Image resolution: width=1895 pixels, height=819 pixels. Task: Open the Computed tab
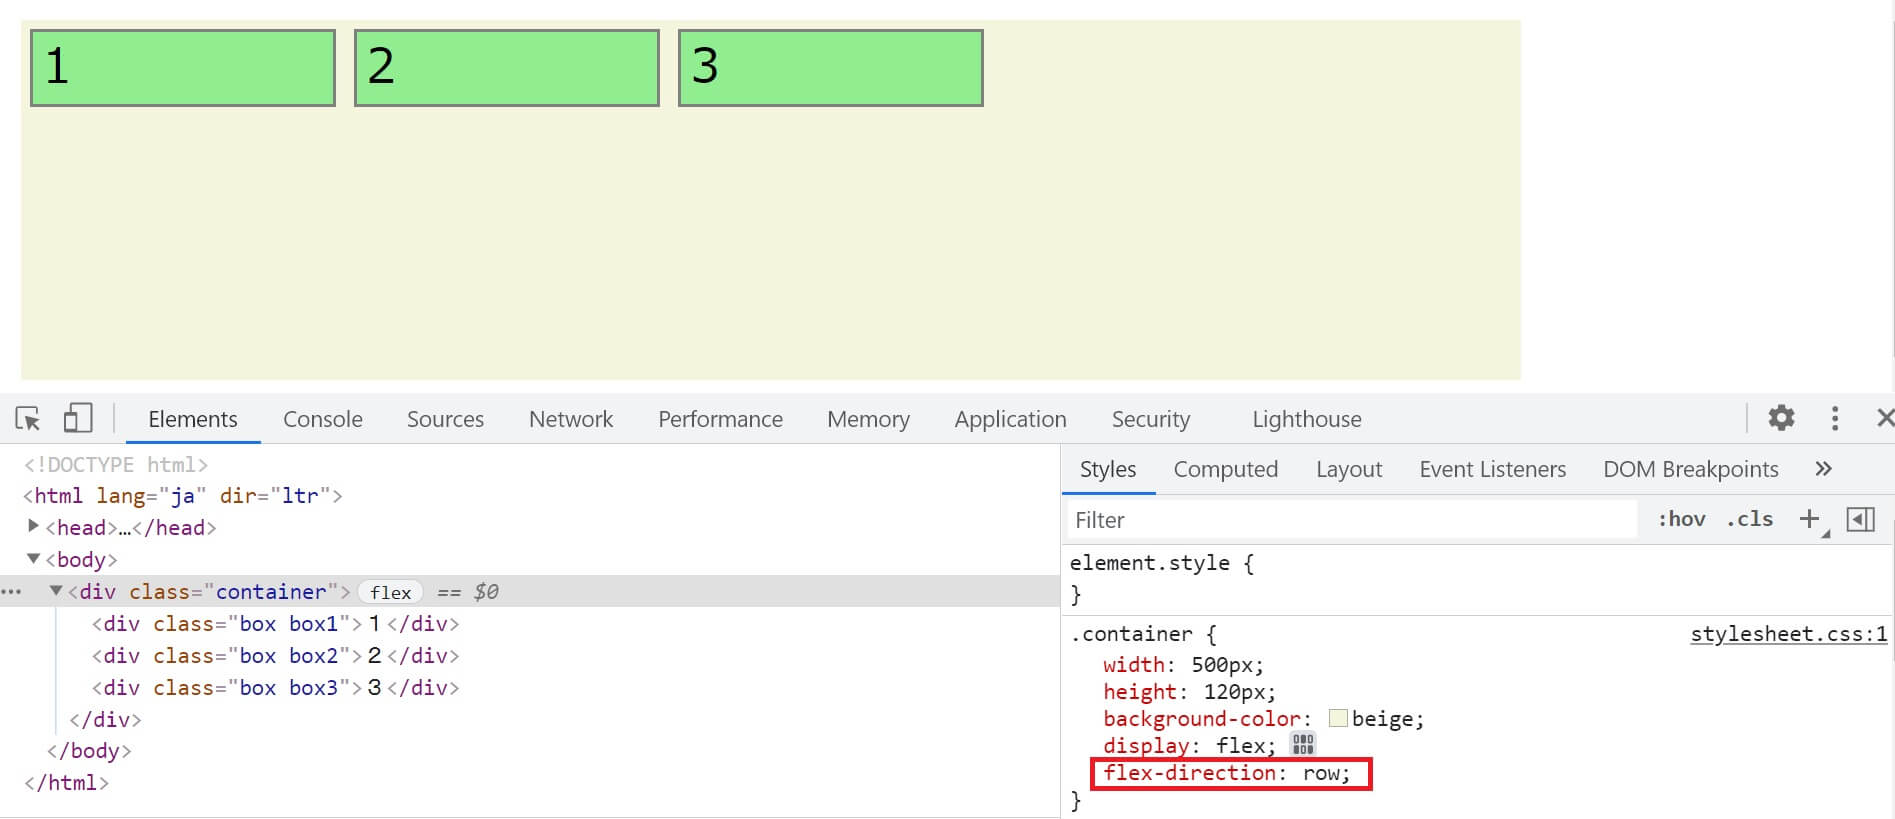pos(1225,469)
